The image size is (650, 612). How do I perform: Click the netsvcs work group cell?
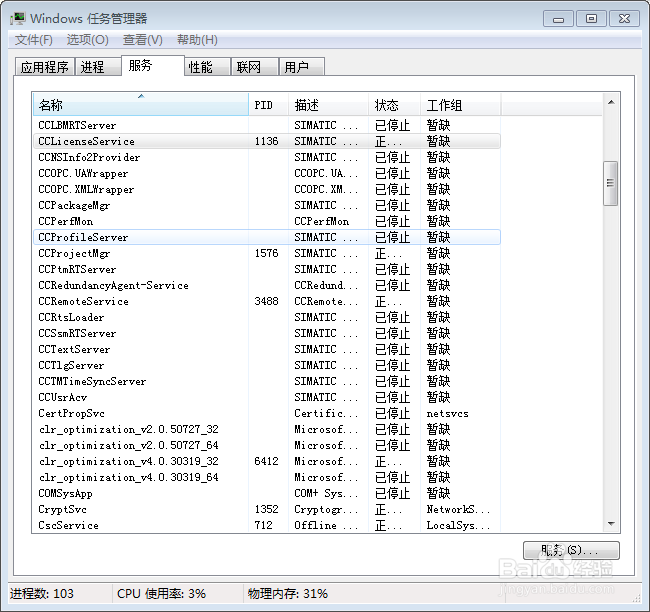tap(447, 413)
